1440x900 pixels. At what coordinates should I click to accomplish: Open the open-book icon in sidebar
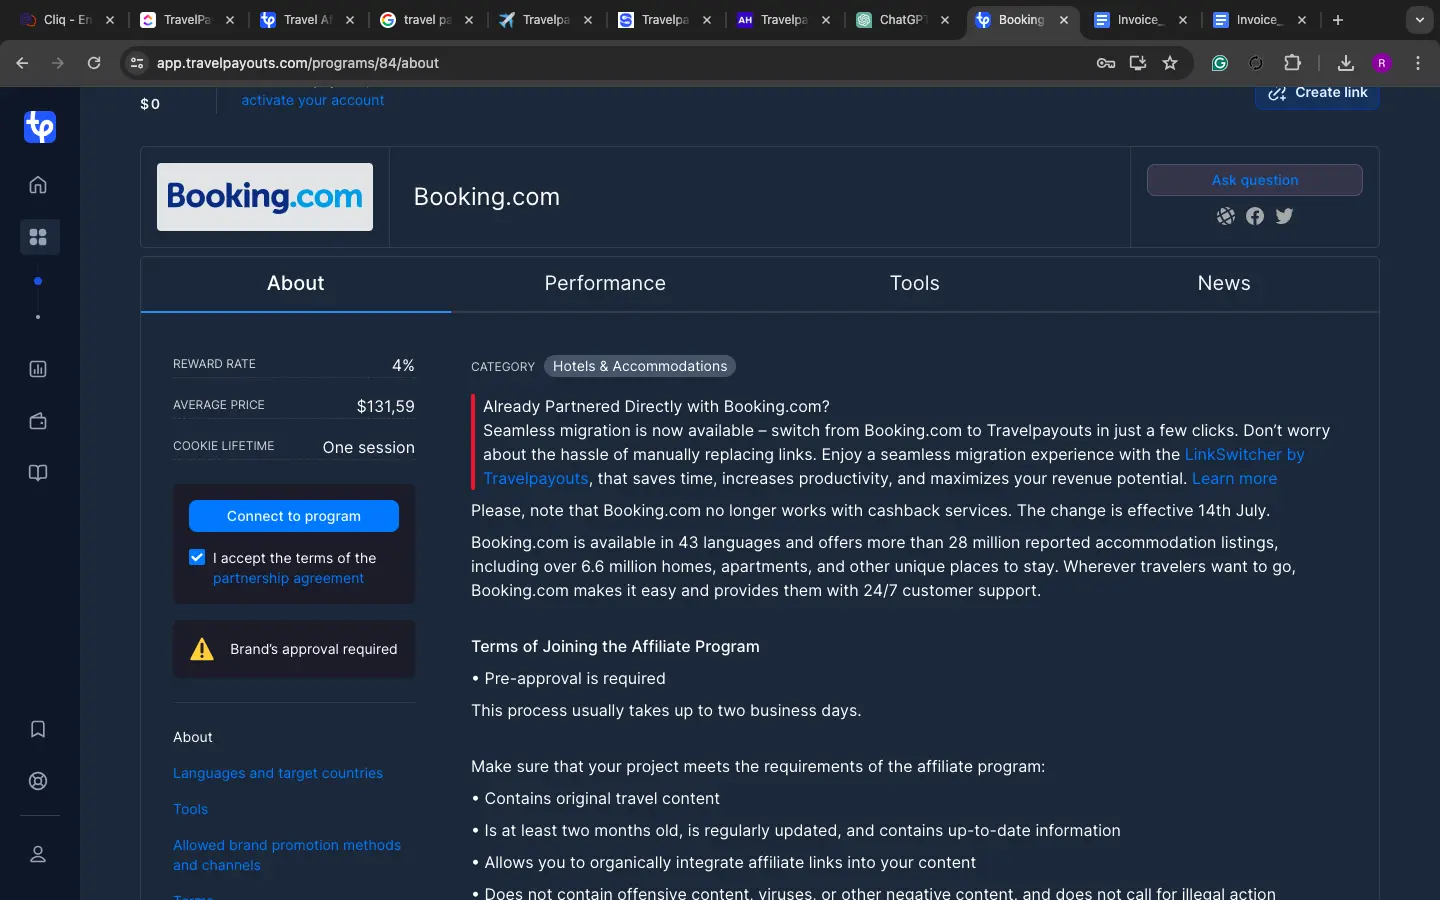coord(38,473)
